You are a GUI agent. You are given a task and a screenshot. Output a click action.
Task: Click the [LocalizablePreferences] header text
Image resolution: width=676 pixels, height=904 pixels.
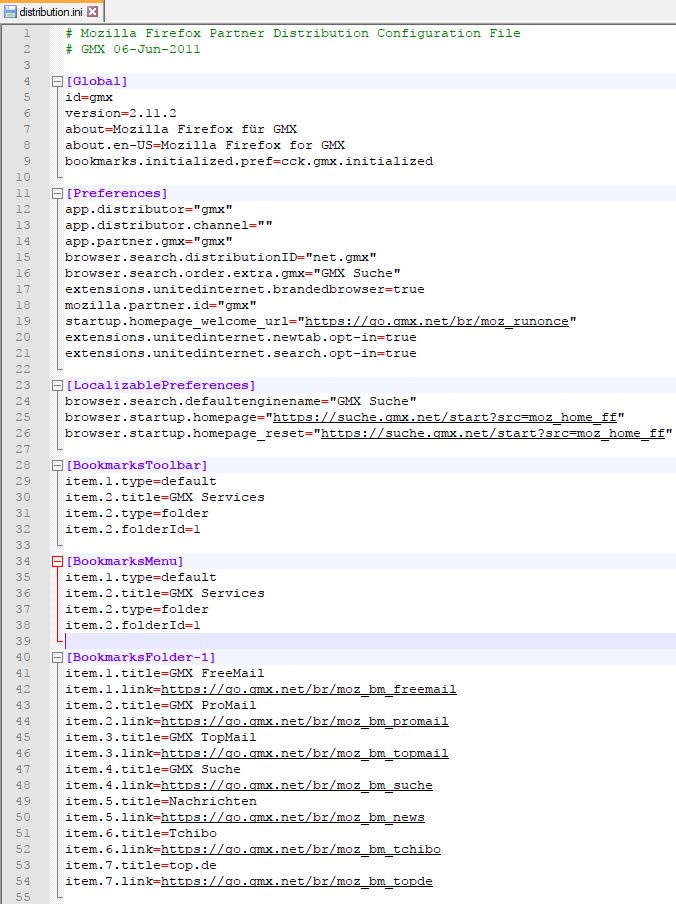click(161, 385)
